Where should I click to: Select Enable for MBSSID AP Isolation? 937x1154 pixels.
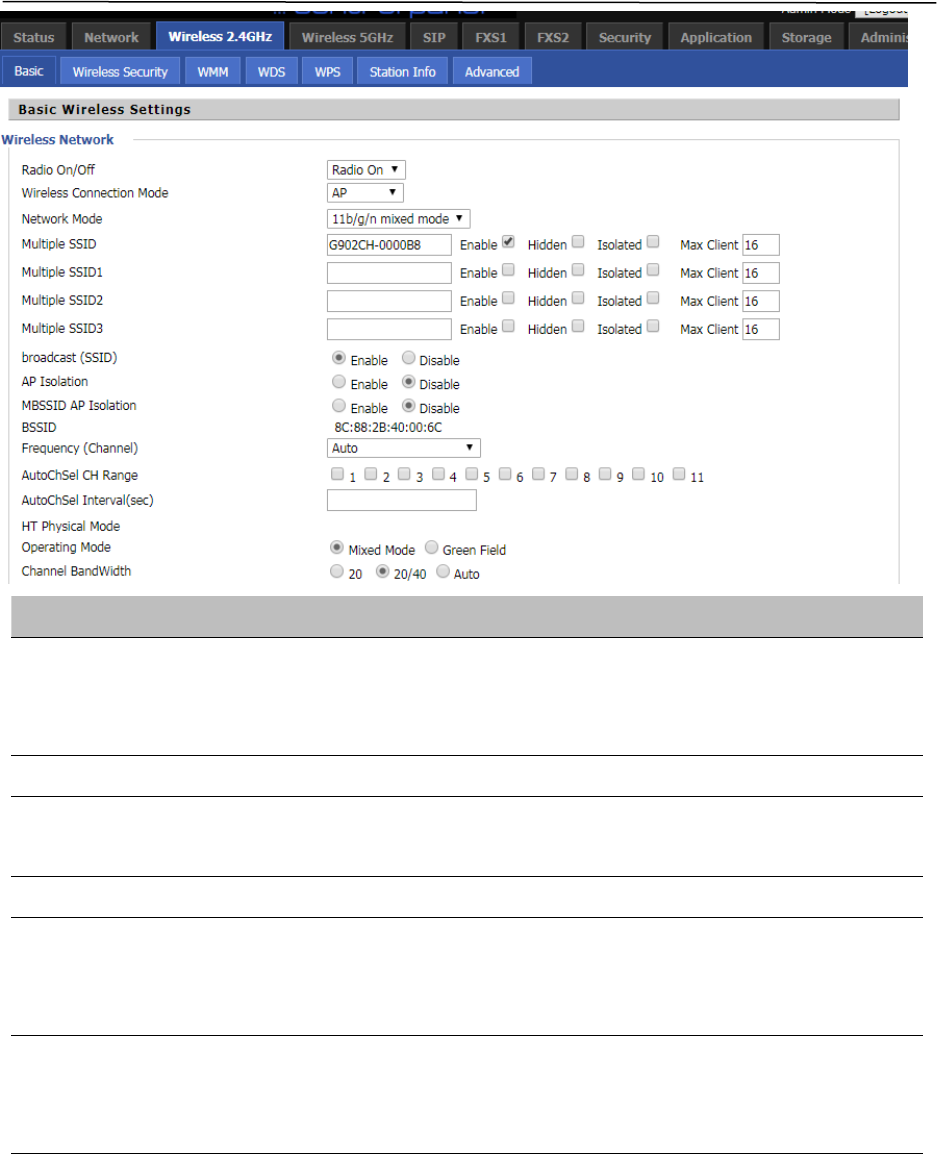[339, 406]
